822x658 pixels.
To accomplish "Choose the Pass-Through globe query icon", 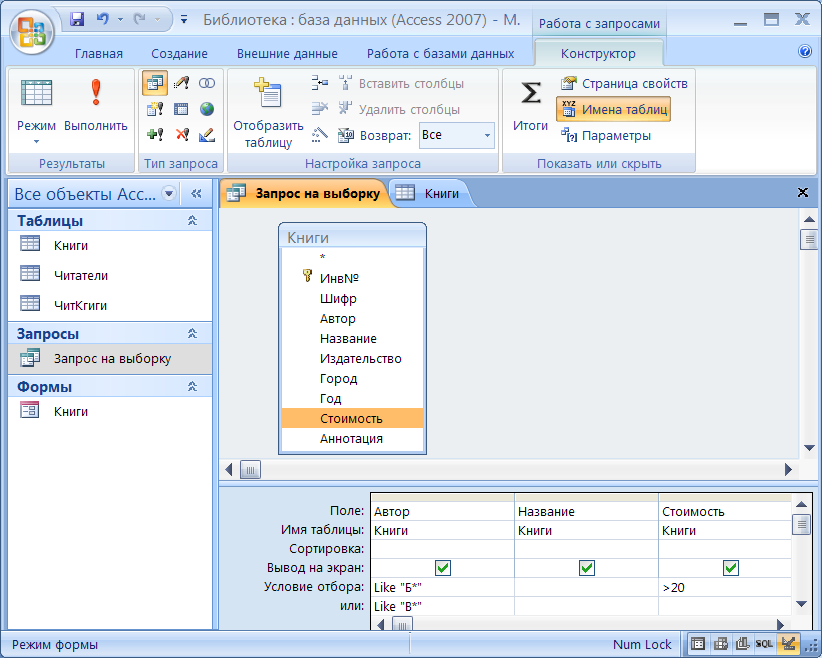I will tap(207, 109).
